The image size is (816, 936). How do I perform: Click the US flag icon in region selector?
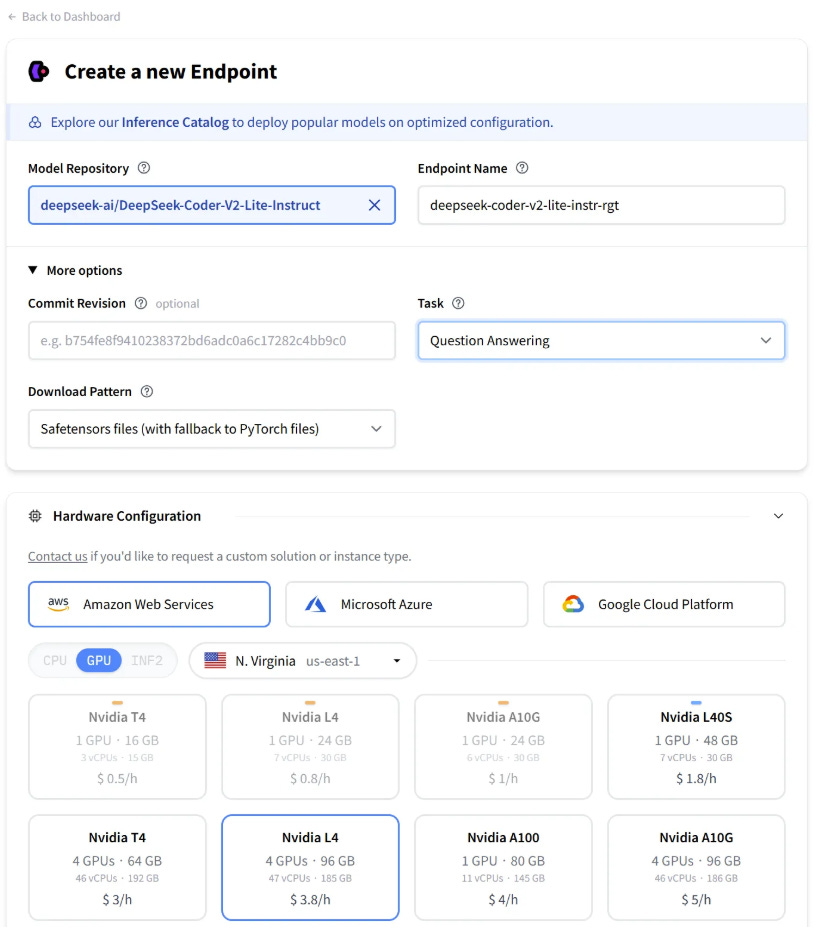click(x=215, y=660)
